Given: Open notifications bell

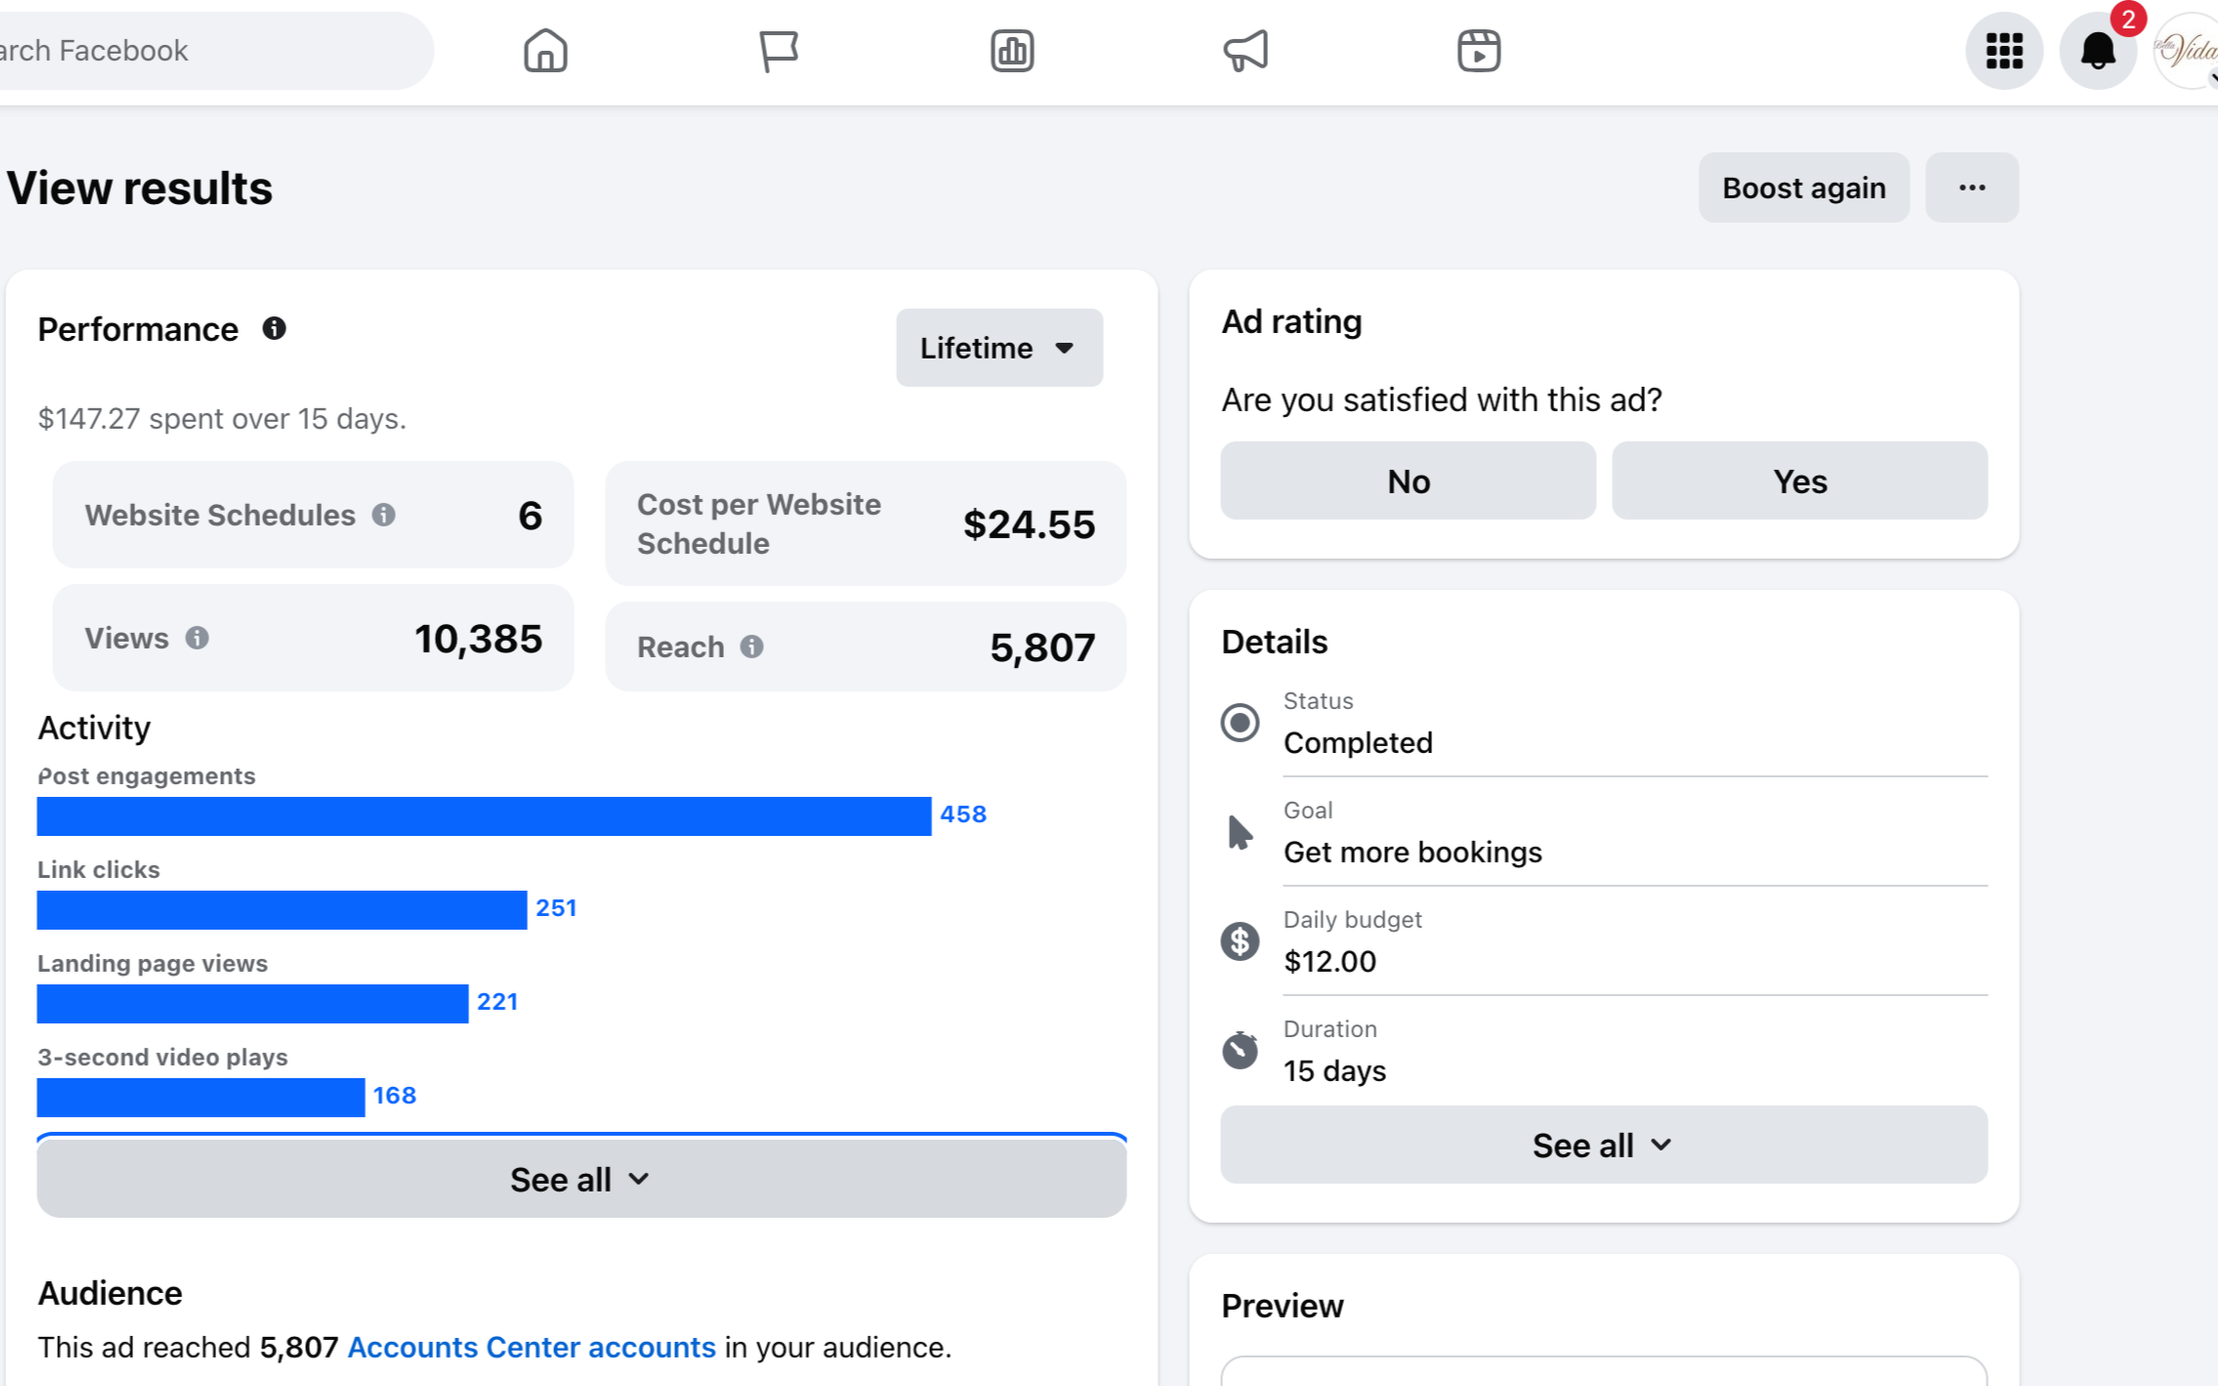Looking at the screenshot, I should click(x=2098, y=50).
